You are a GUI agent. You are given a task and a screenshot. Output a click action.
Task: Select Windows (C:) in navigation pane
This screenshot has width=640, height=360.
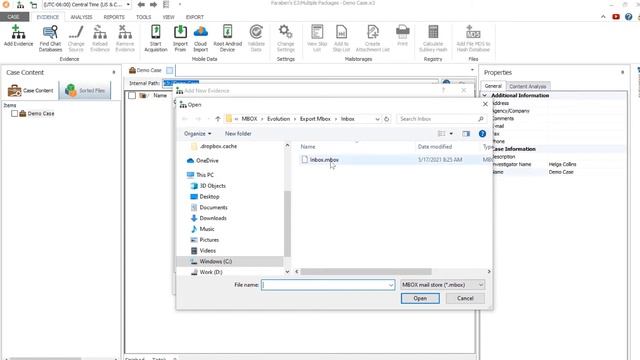coord(215,261)
